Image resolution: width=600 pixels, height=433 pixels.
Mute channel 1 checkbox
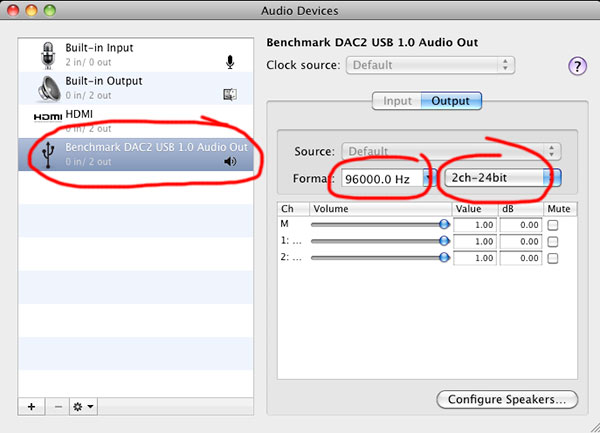tap(553, 241)
